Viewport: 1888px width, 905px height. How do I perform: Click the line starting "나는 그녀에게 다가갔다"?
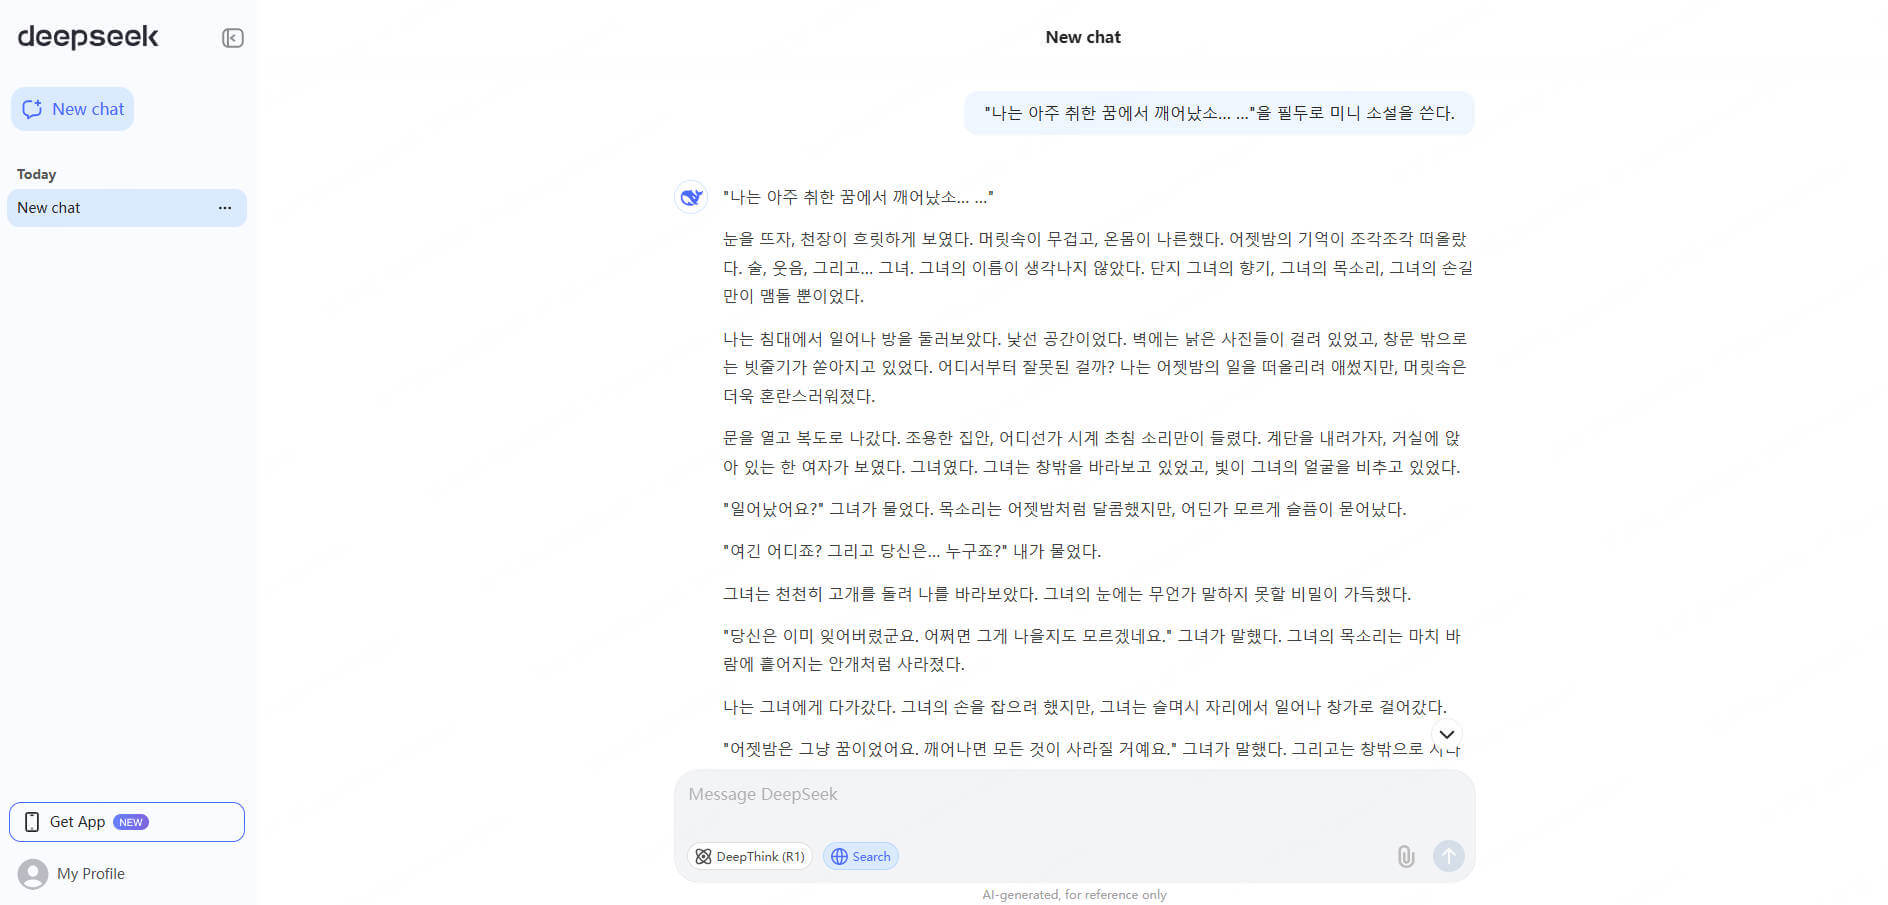pos(1085,707)
